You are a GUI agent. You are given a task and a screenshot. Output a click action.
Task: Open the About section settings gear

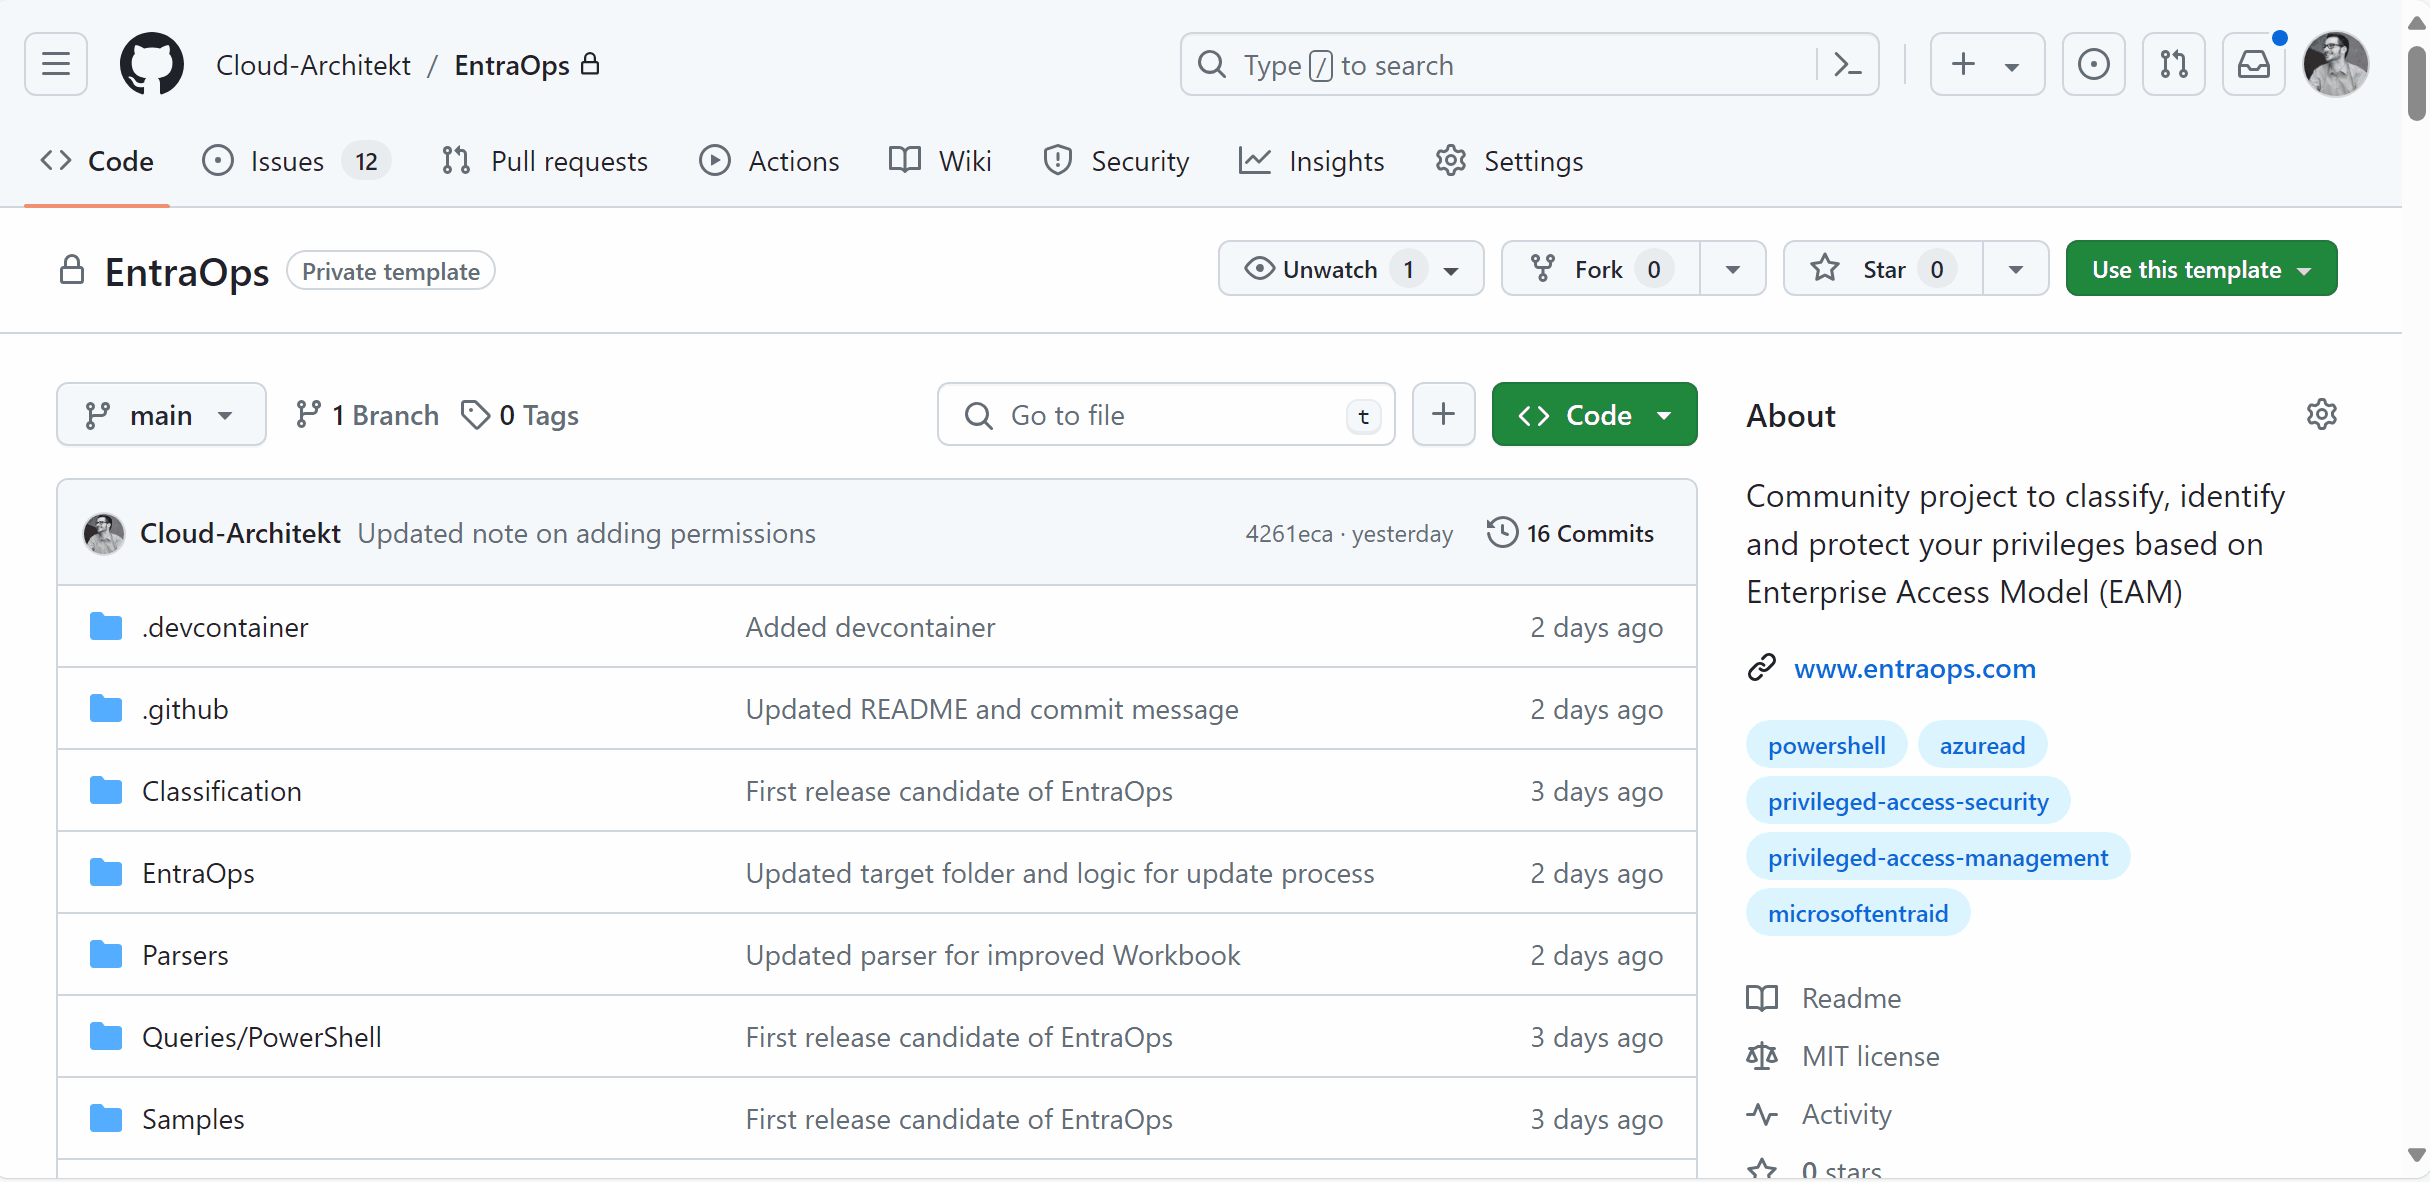point(2321,414)
